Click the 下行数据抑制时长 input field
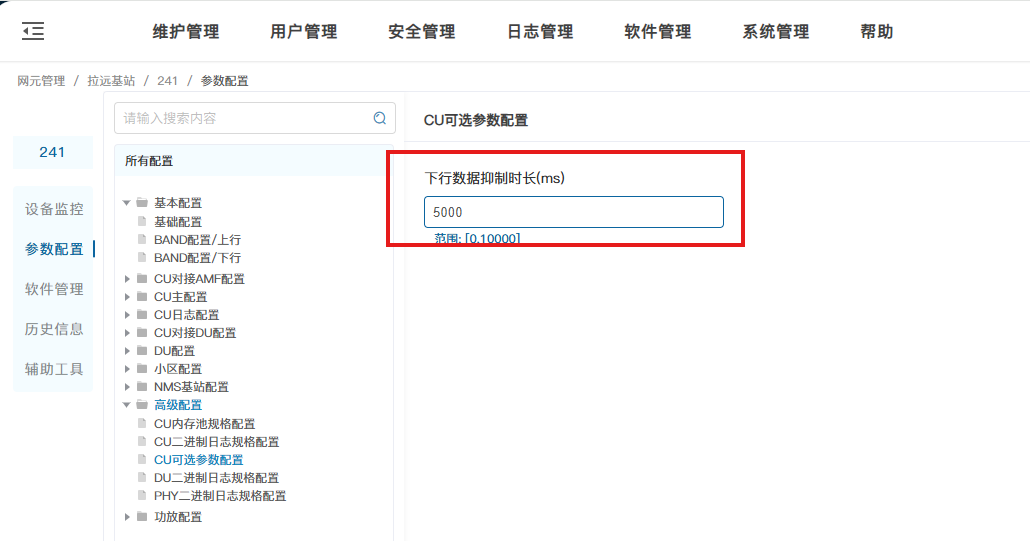 (x=573, y=212)
